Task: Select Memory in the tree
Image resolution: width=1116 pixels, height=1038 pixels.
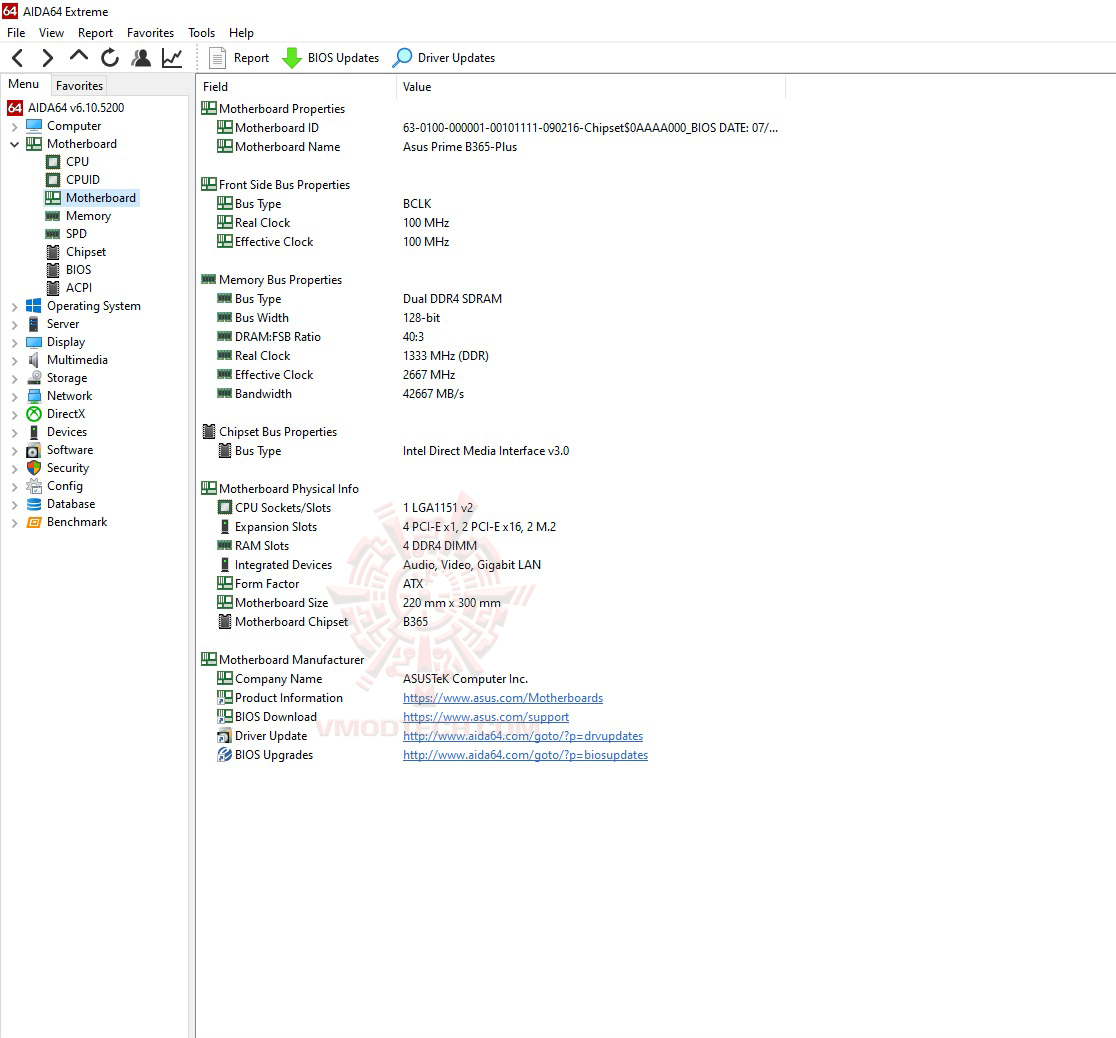Action: tap(88, 216)
